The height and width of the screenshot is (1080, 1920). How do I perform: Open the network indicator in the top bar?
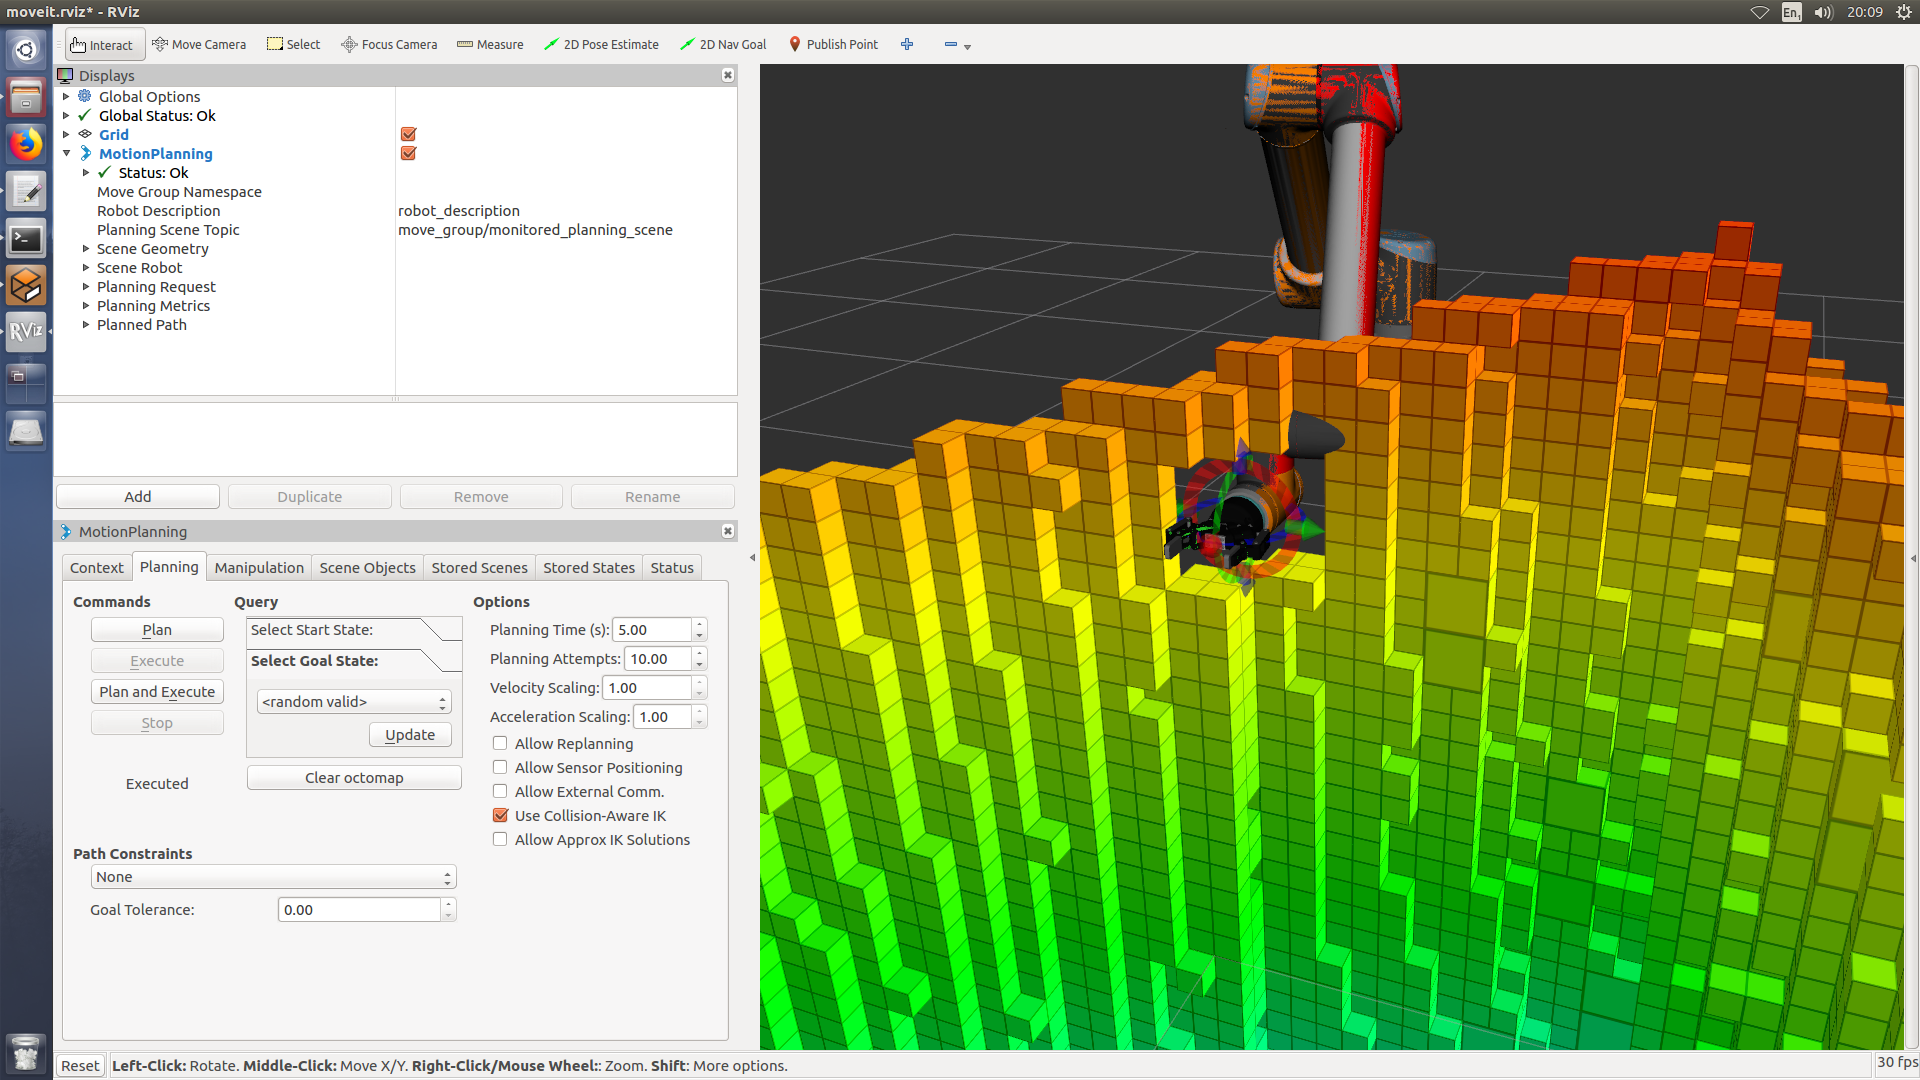[1760, 12]
